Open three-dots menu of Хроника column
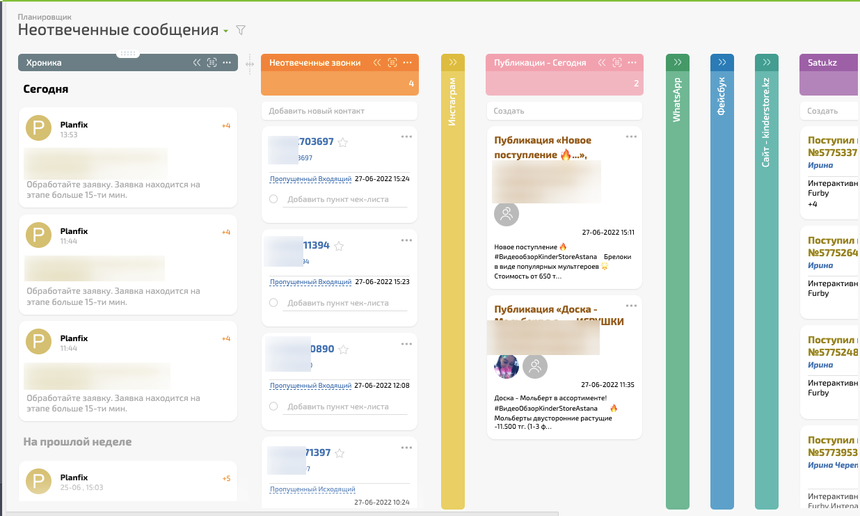This screenshot has width=860, height=516. [x=227, y=62]
